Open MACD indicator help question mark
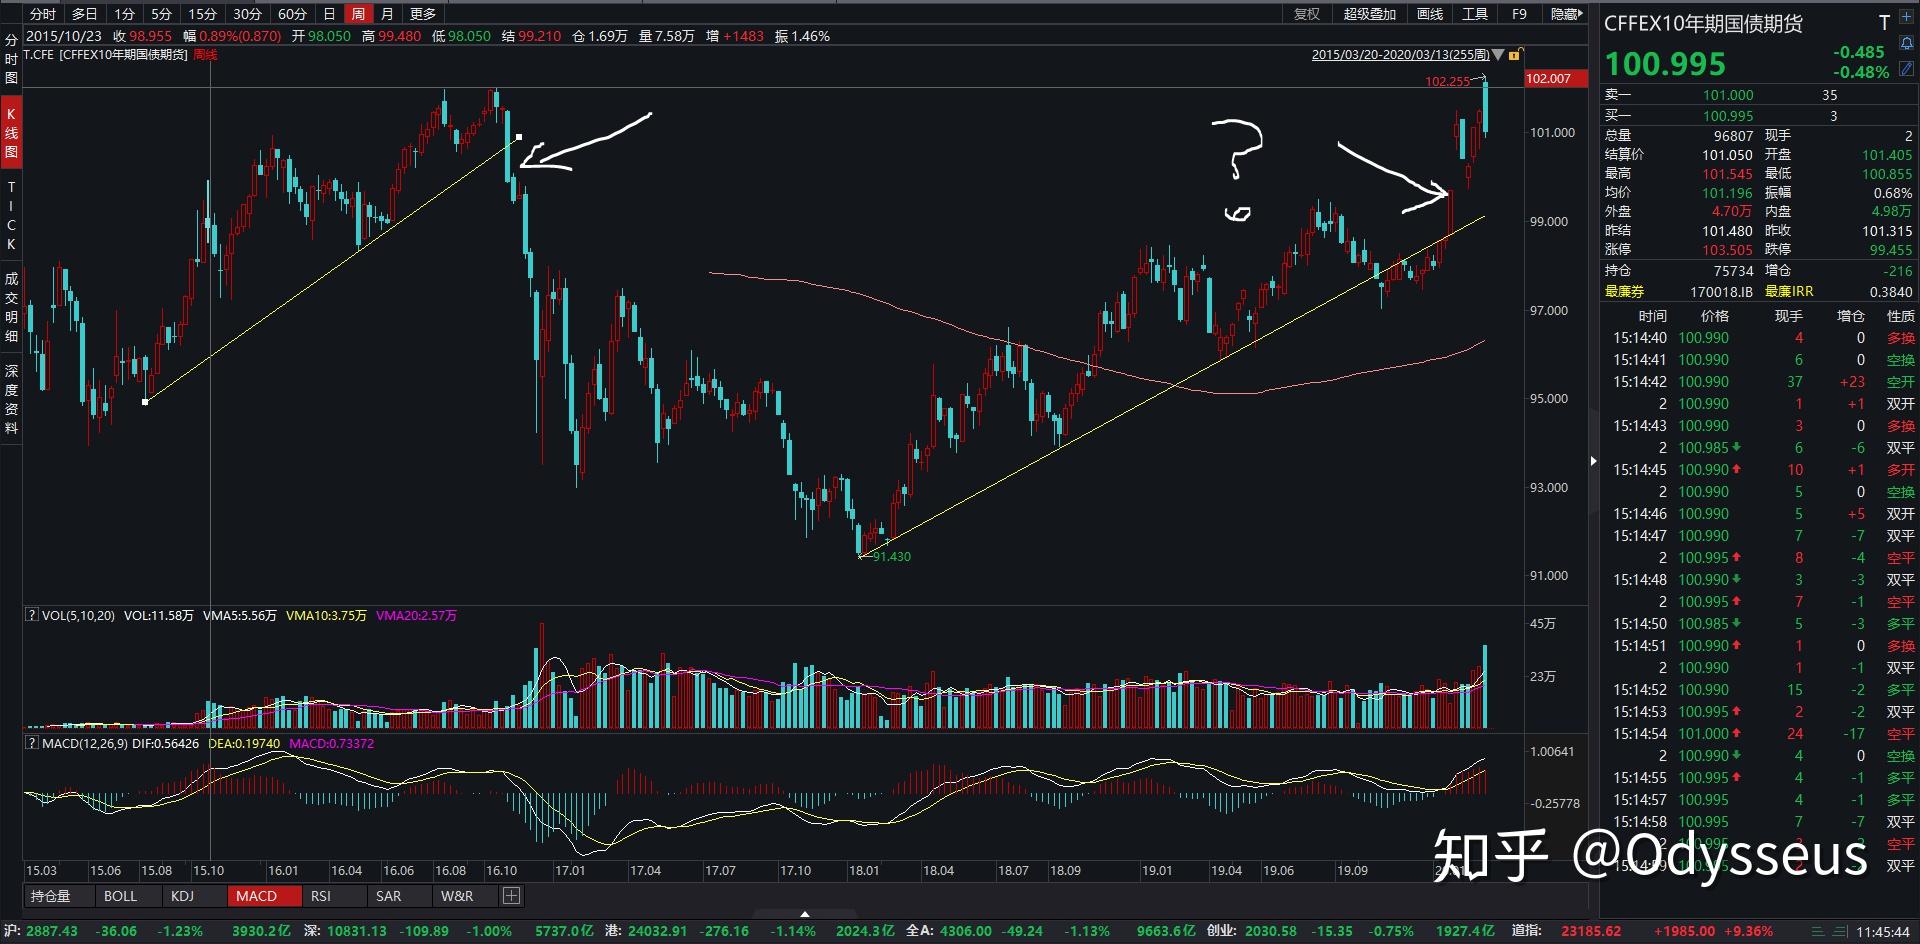 tap(32, 743)
